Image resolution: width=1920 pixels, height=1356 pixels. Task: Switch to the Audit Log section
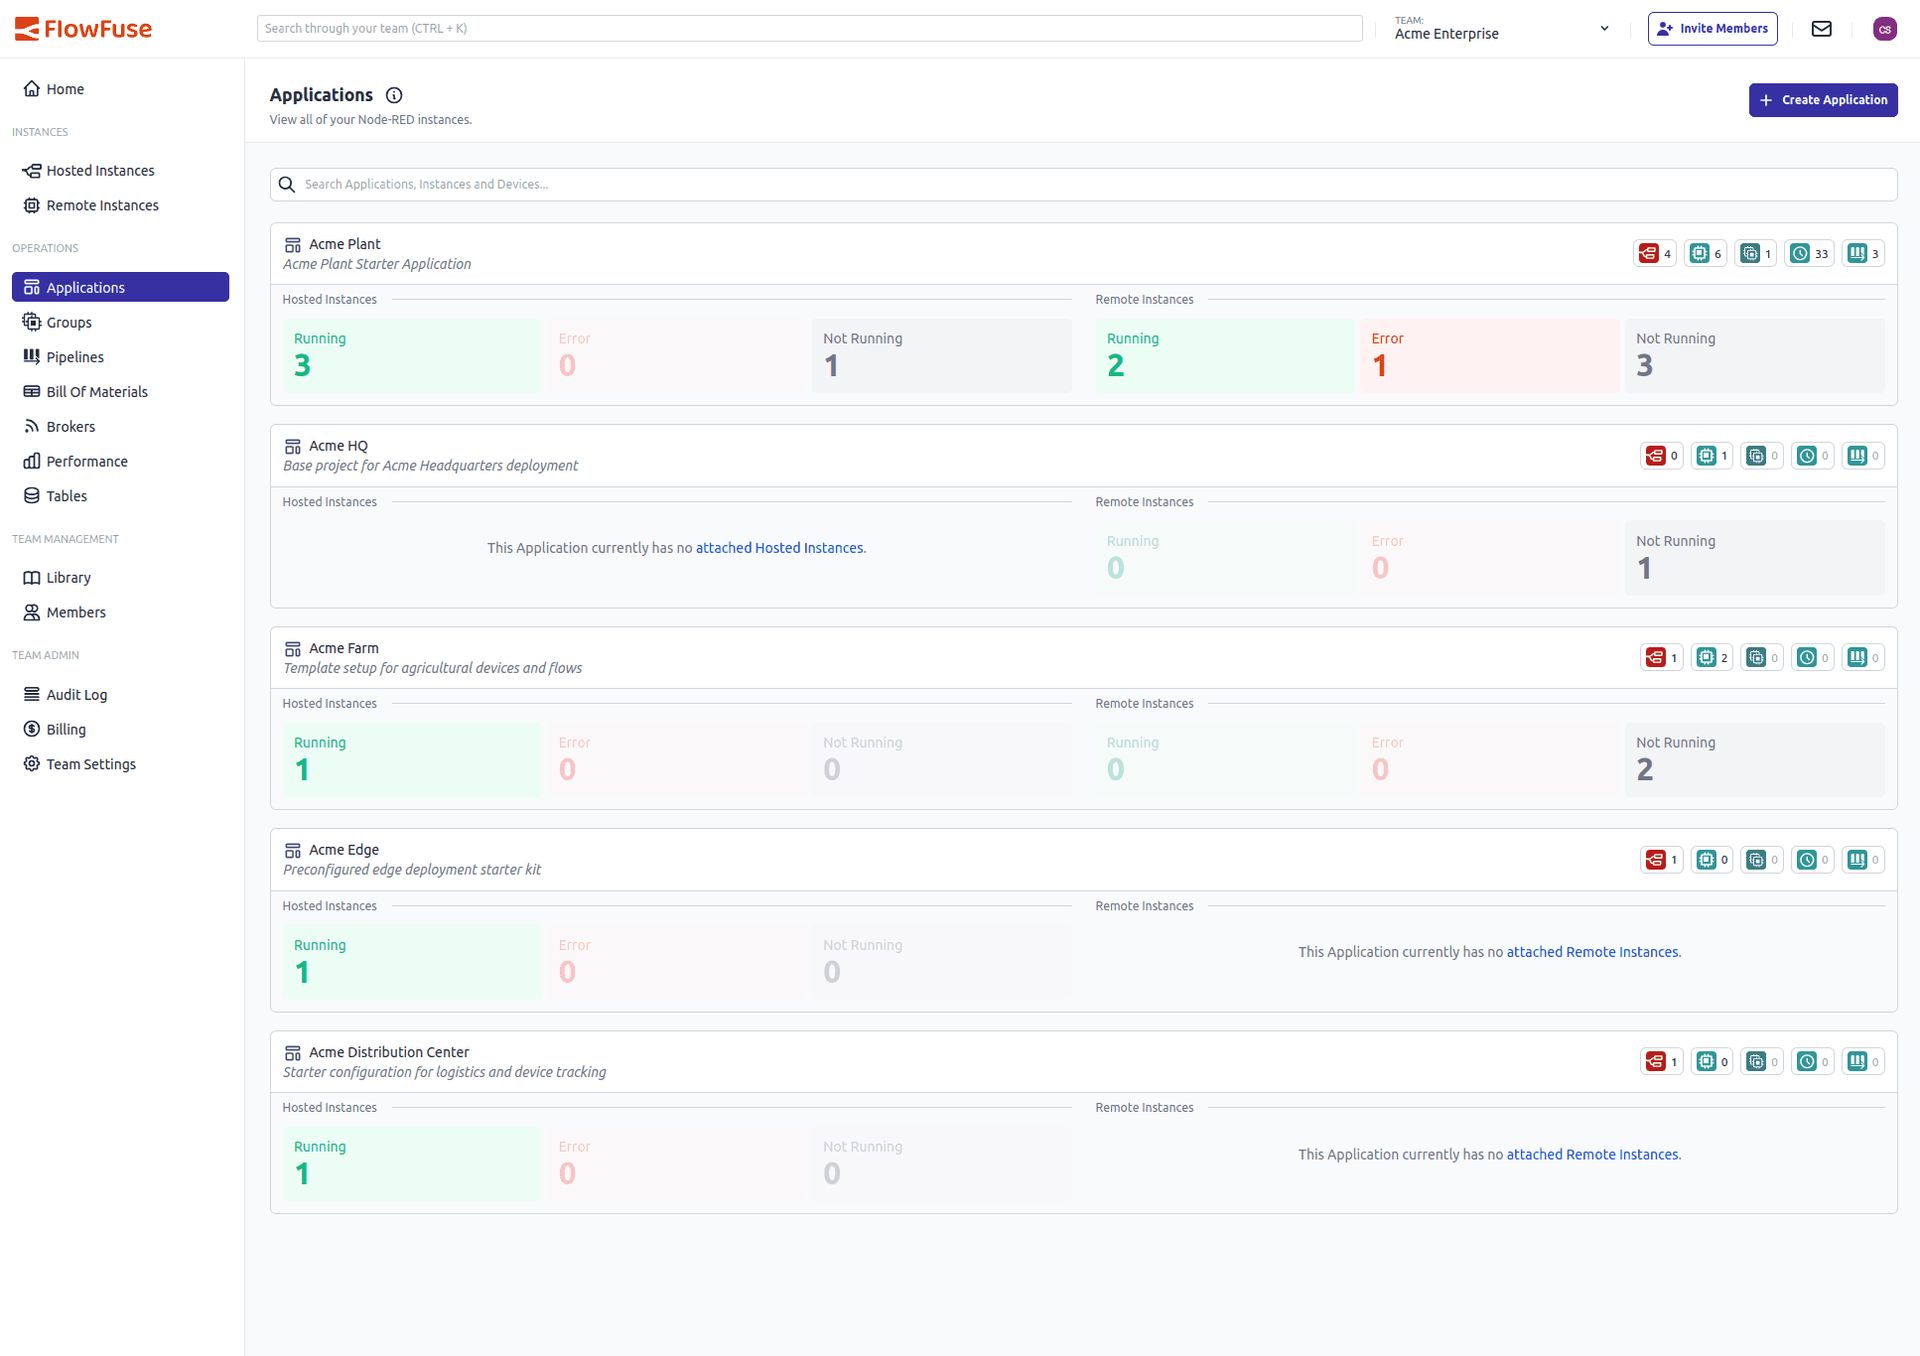[x=77, y=694]
